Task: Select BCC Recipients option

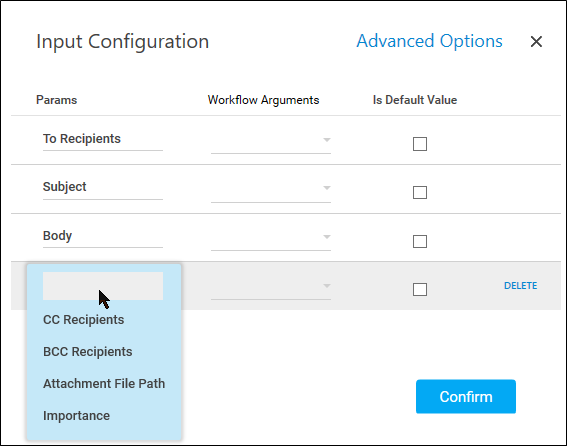Action: coord(88,352)
